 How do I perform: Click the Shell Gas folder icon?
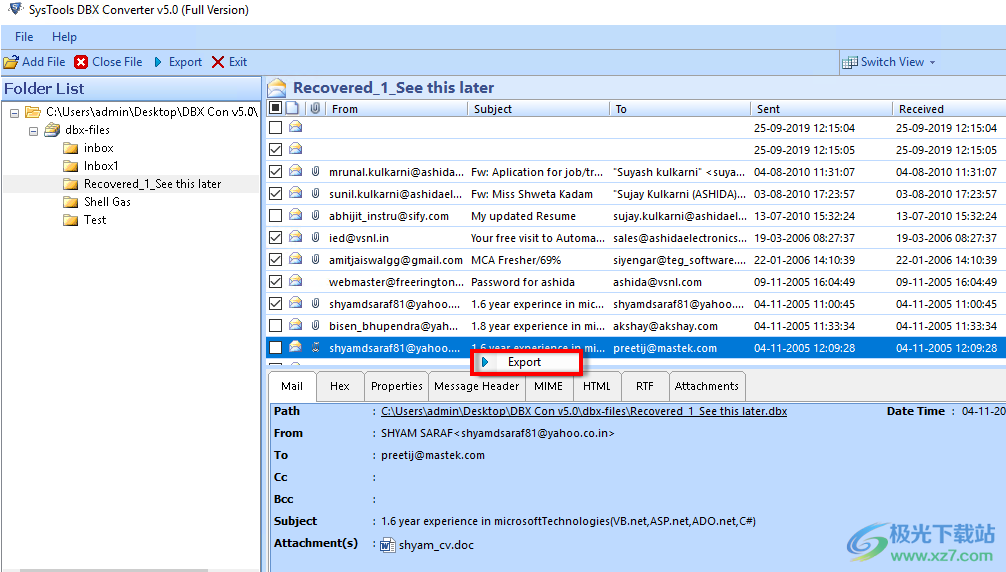click(71, 202)
